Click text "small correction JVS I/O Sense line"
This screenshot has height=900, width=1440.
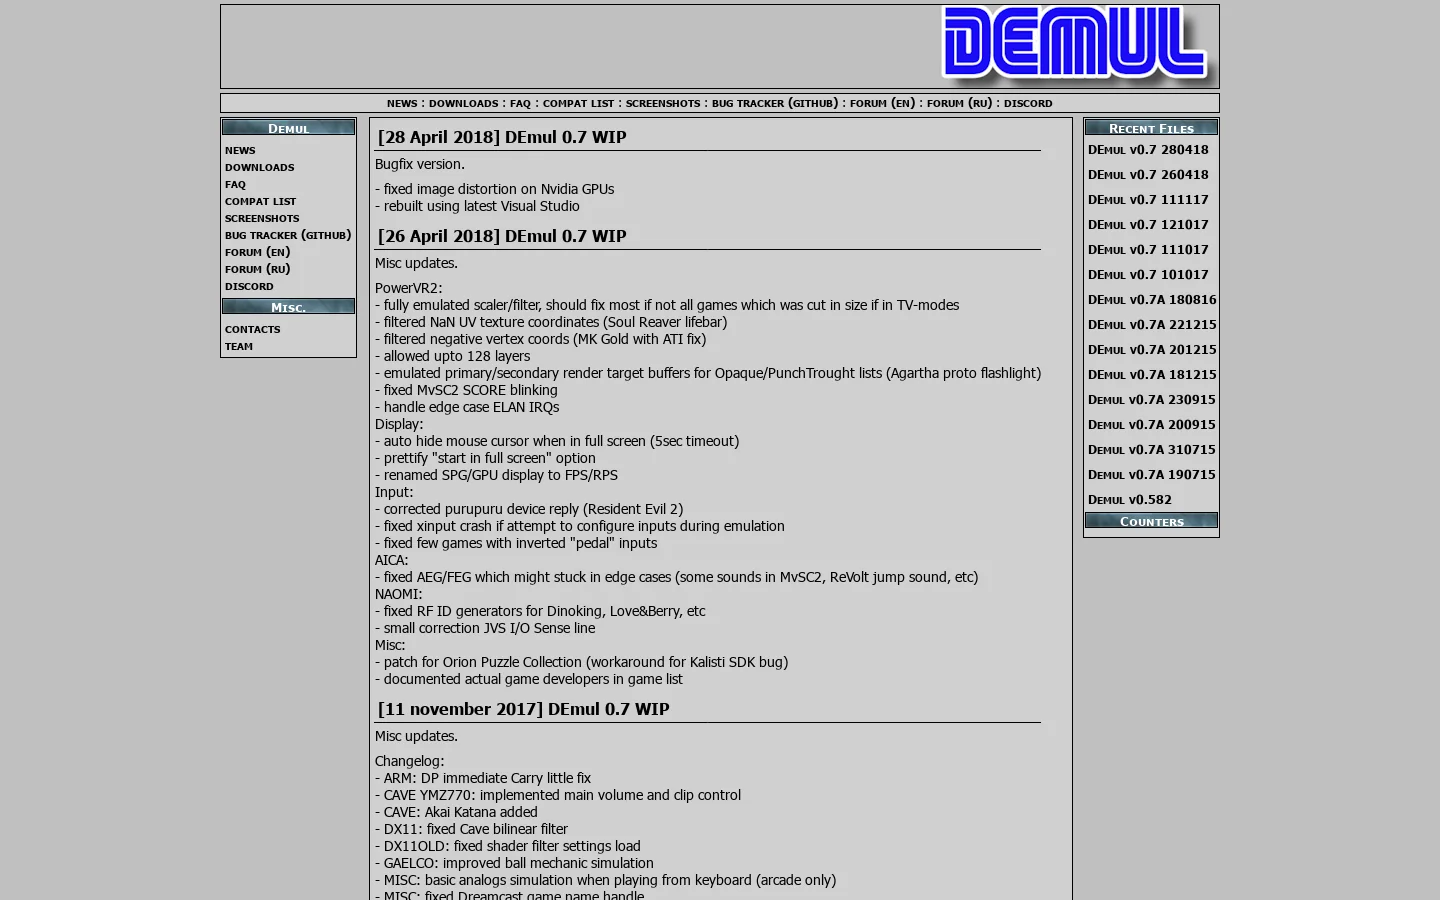pos(490,628)
